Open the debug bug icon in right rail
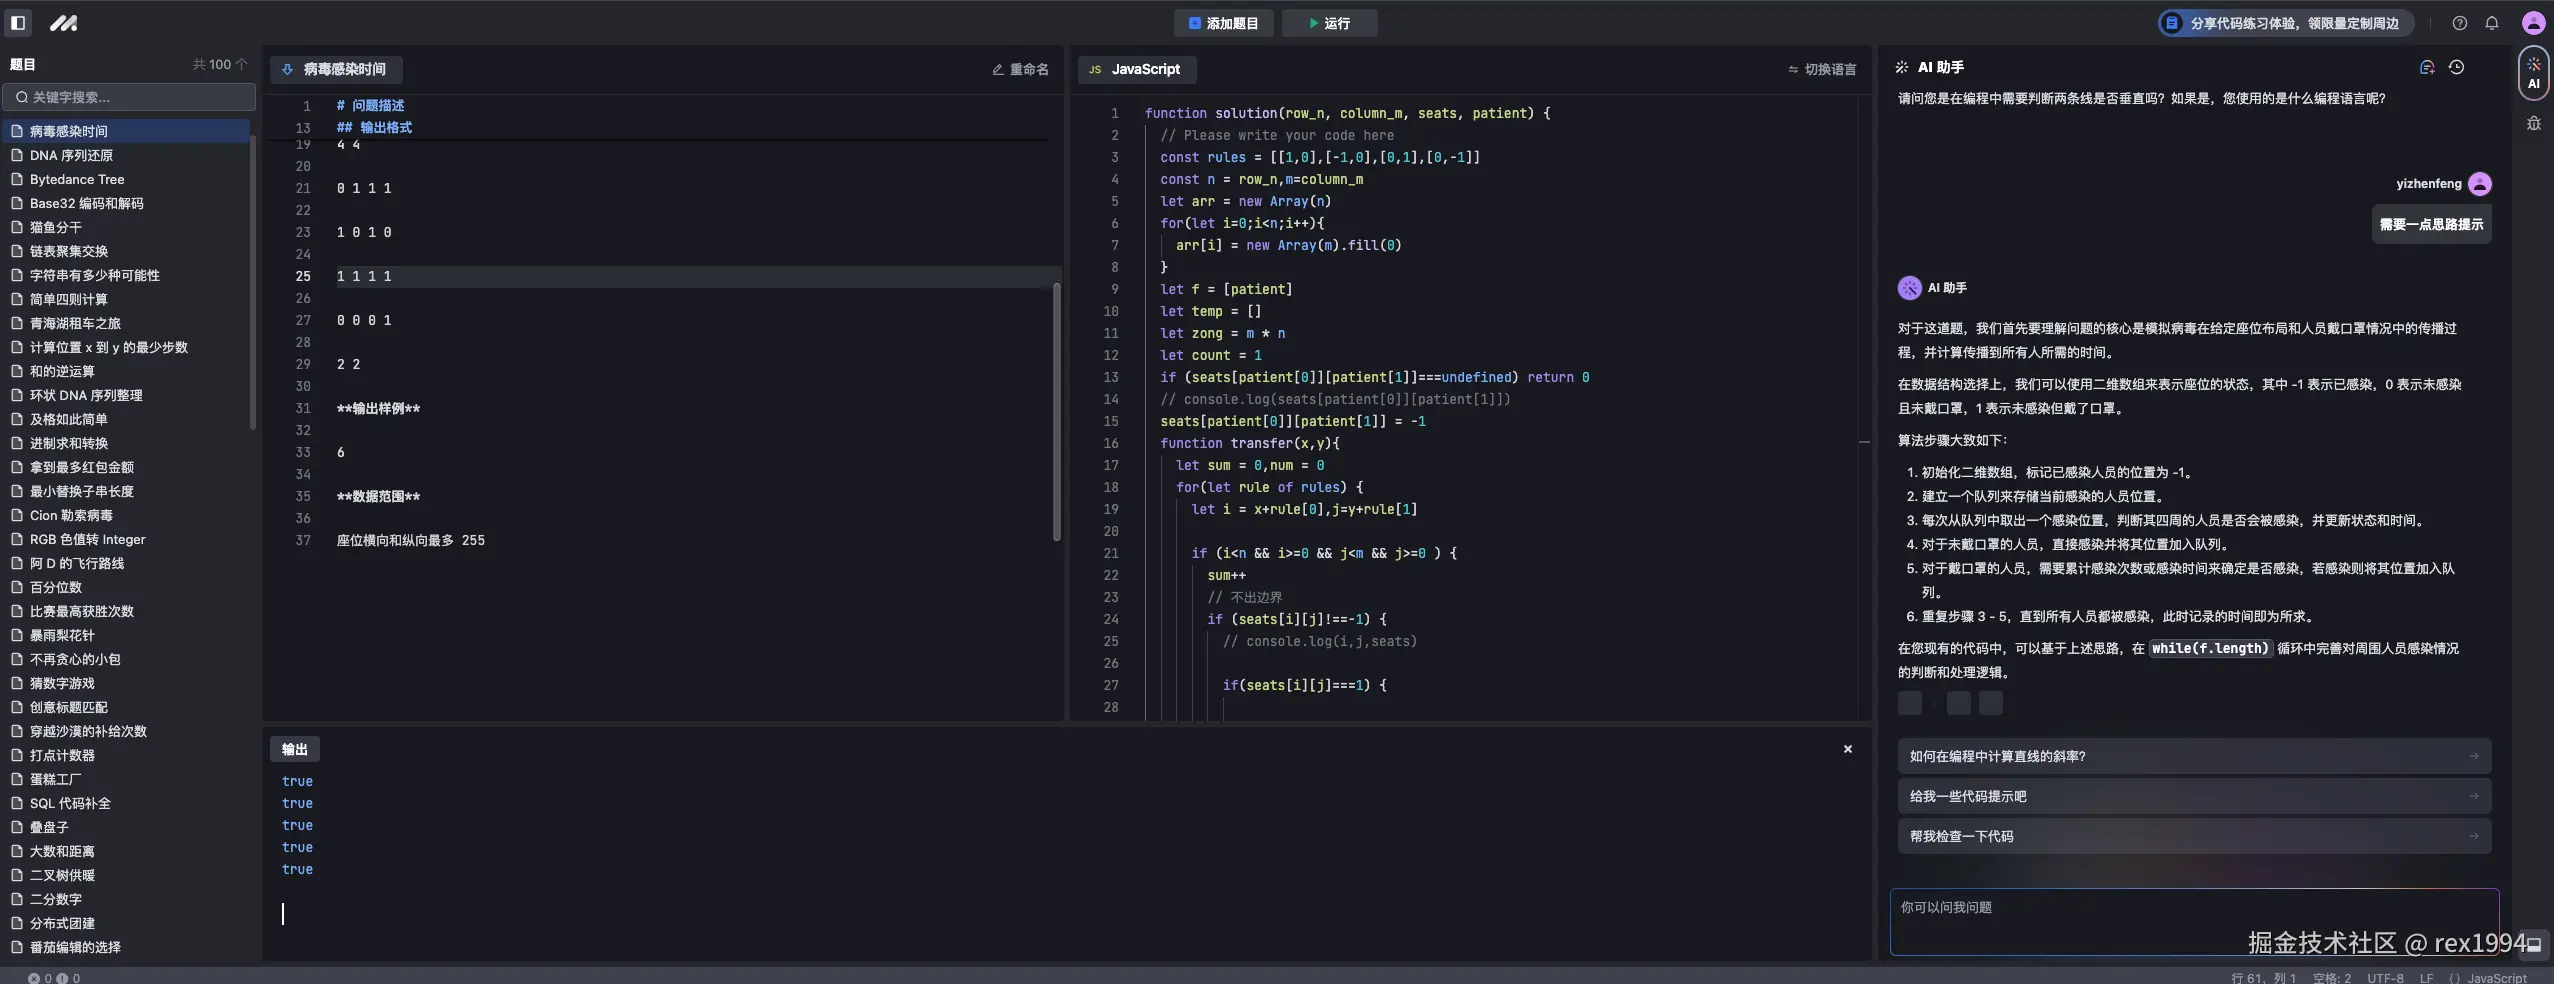The height and width of the screenshot is (984, 2554). tap(2533, 124)
